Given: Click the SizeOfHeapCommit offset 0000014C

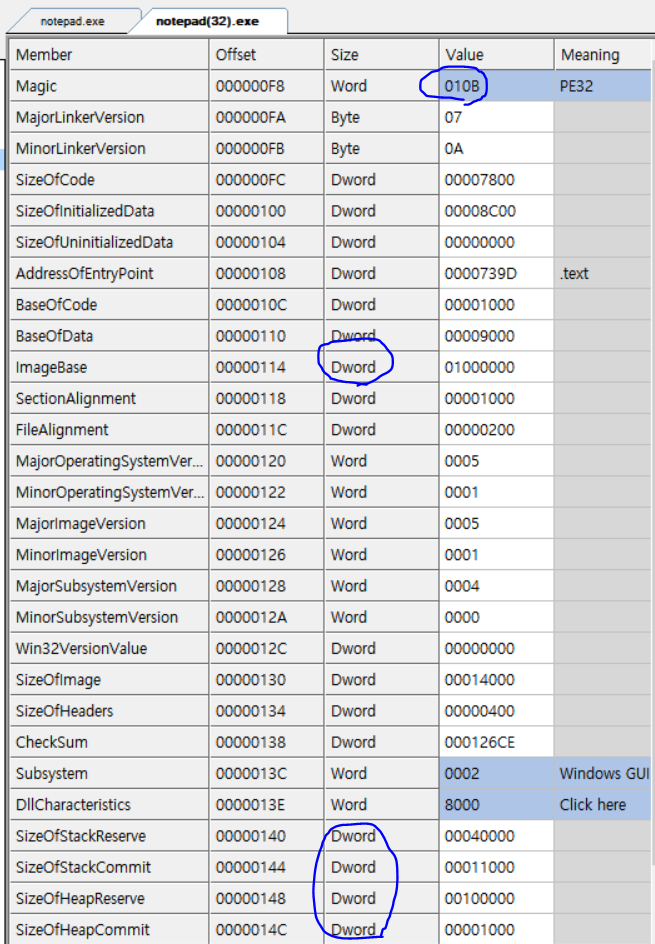Looking at the screenshot, I should [x=266, y=930].
